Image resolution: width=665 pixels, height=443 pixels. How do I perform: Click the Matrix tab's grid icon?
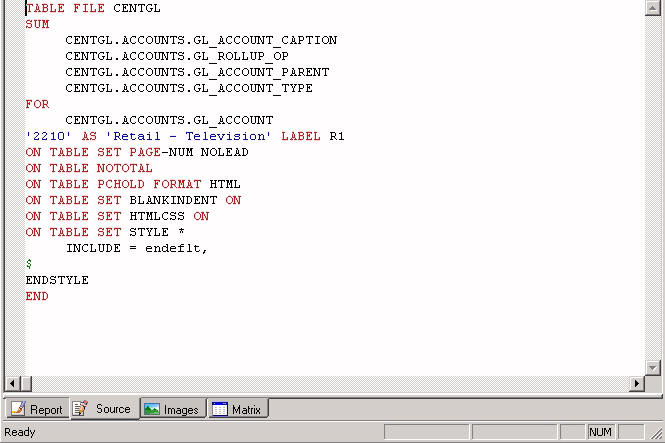(x=220, y=409)
